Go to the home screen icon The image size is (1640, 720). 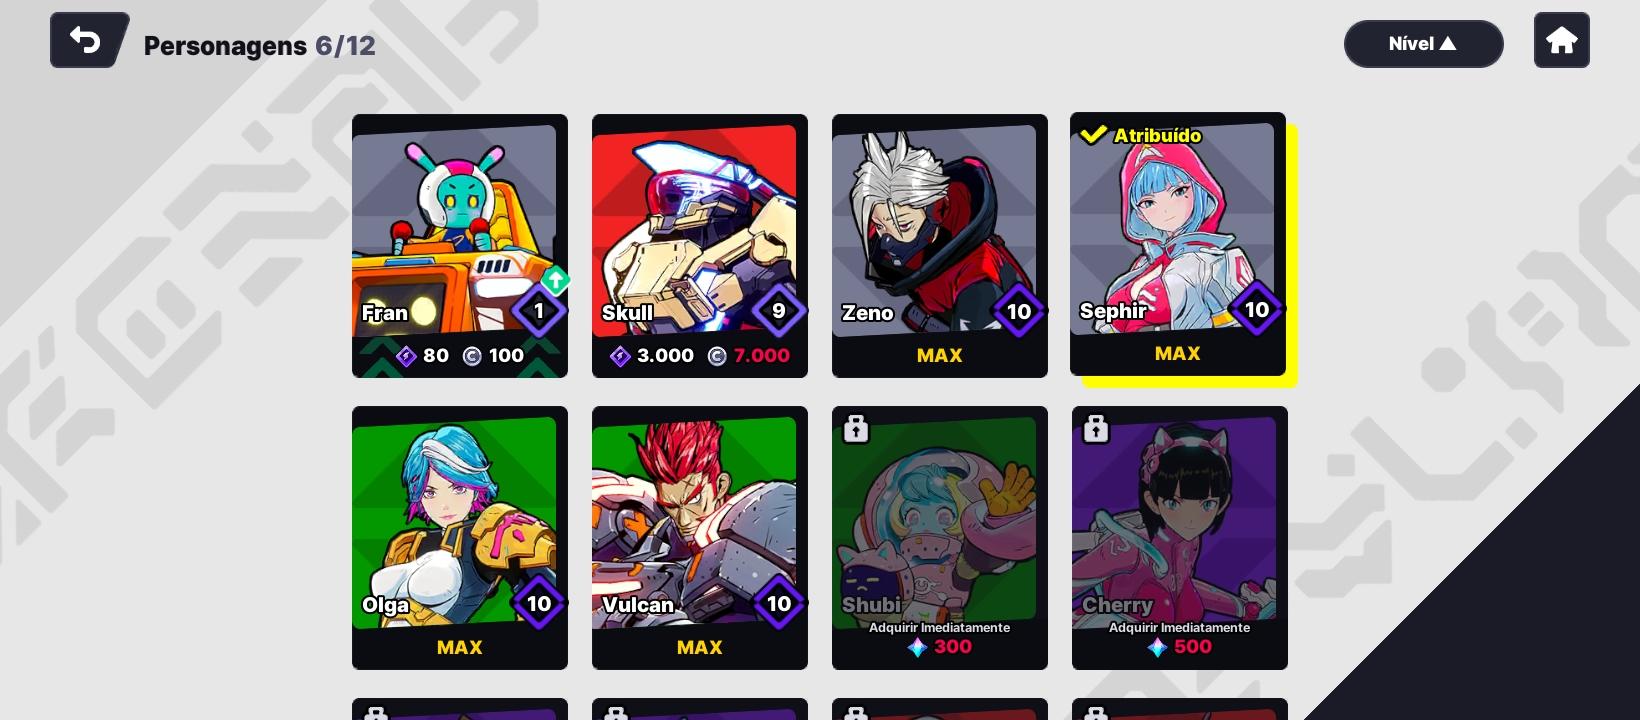pos(1561,41)
